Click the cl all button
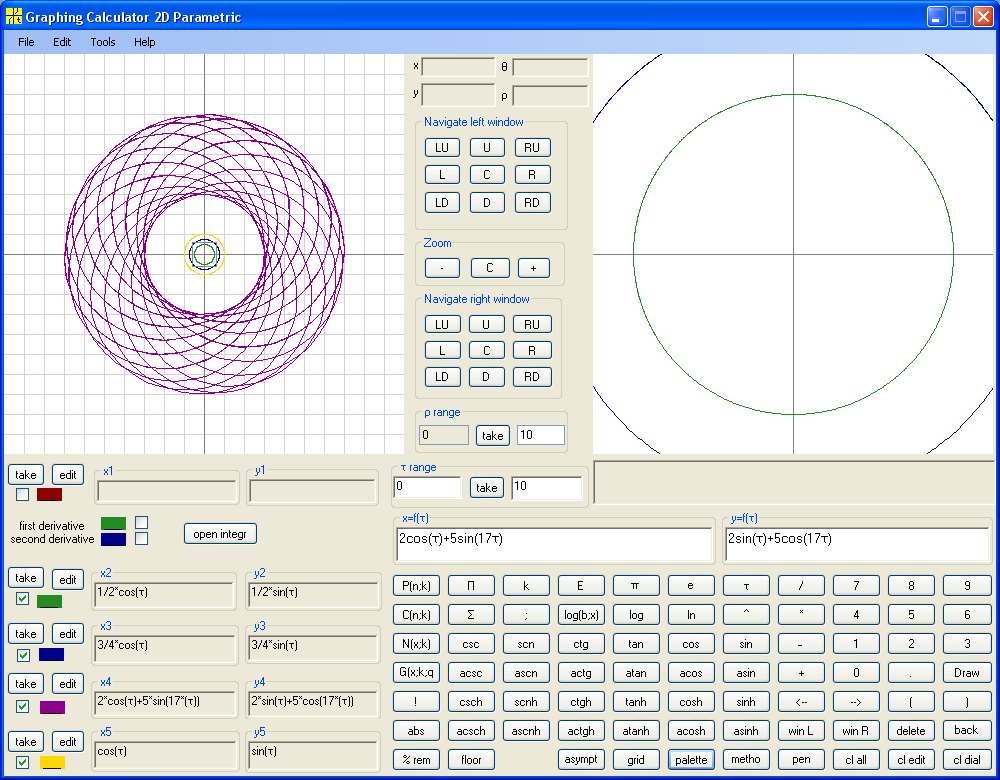This screenshot has height=780, width=1000. [x=856, y=760]
